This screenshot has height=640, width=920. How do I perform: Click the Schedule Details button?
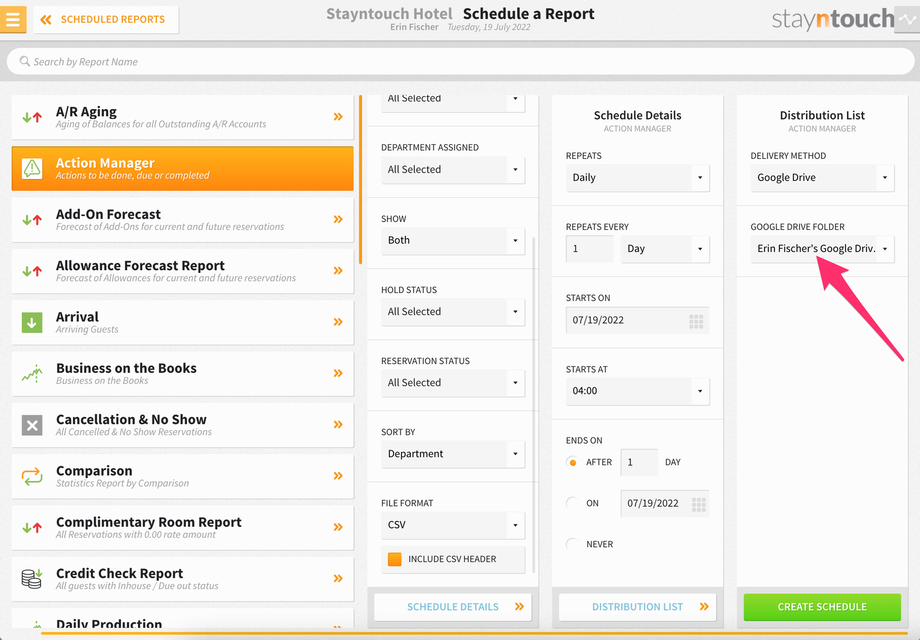453,607
